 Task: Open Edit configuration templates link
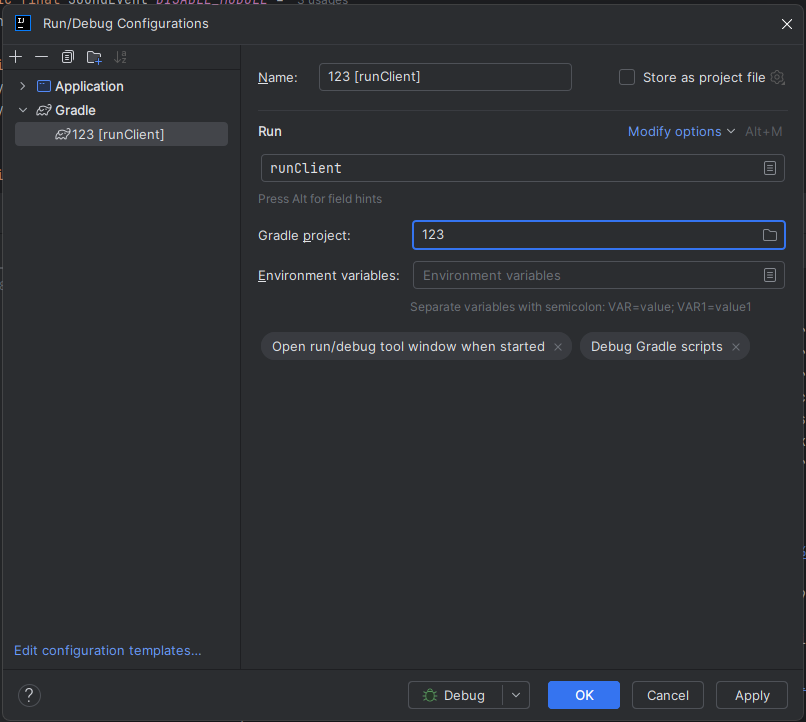pyautogui.click(x=107, y=651)
